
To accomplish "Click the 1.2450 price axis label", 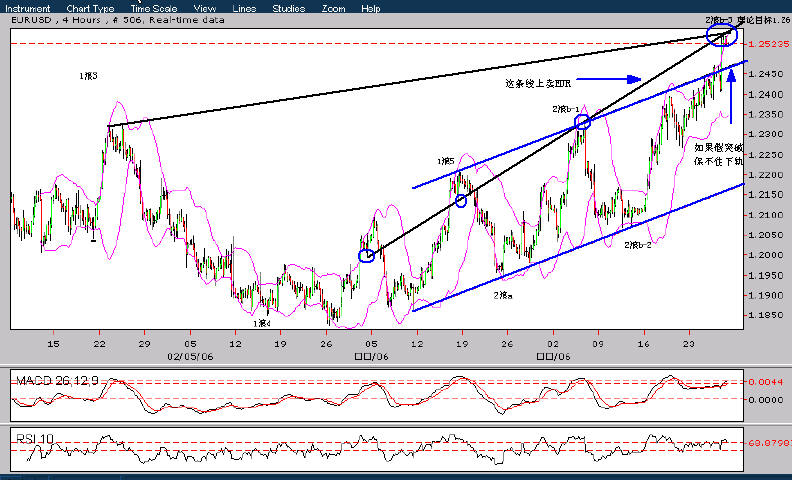I will click(765, 74).
